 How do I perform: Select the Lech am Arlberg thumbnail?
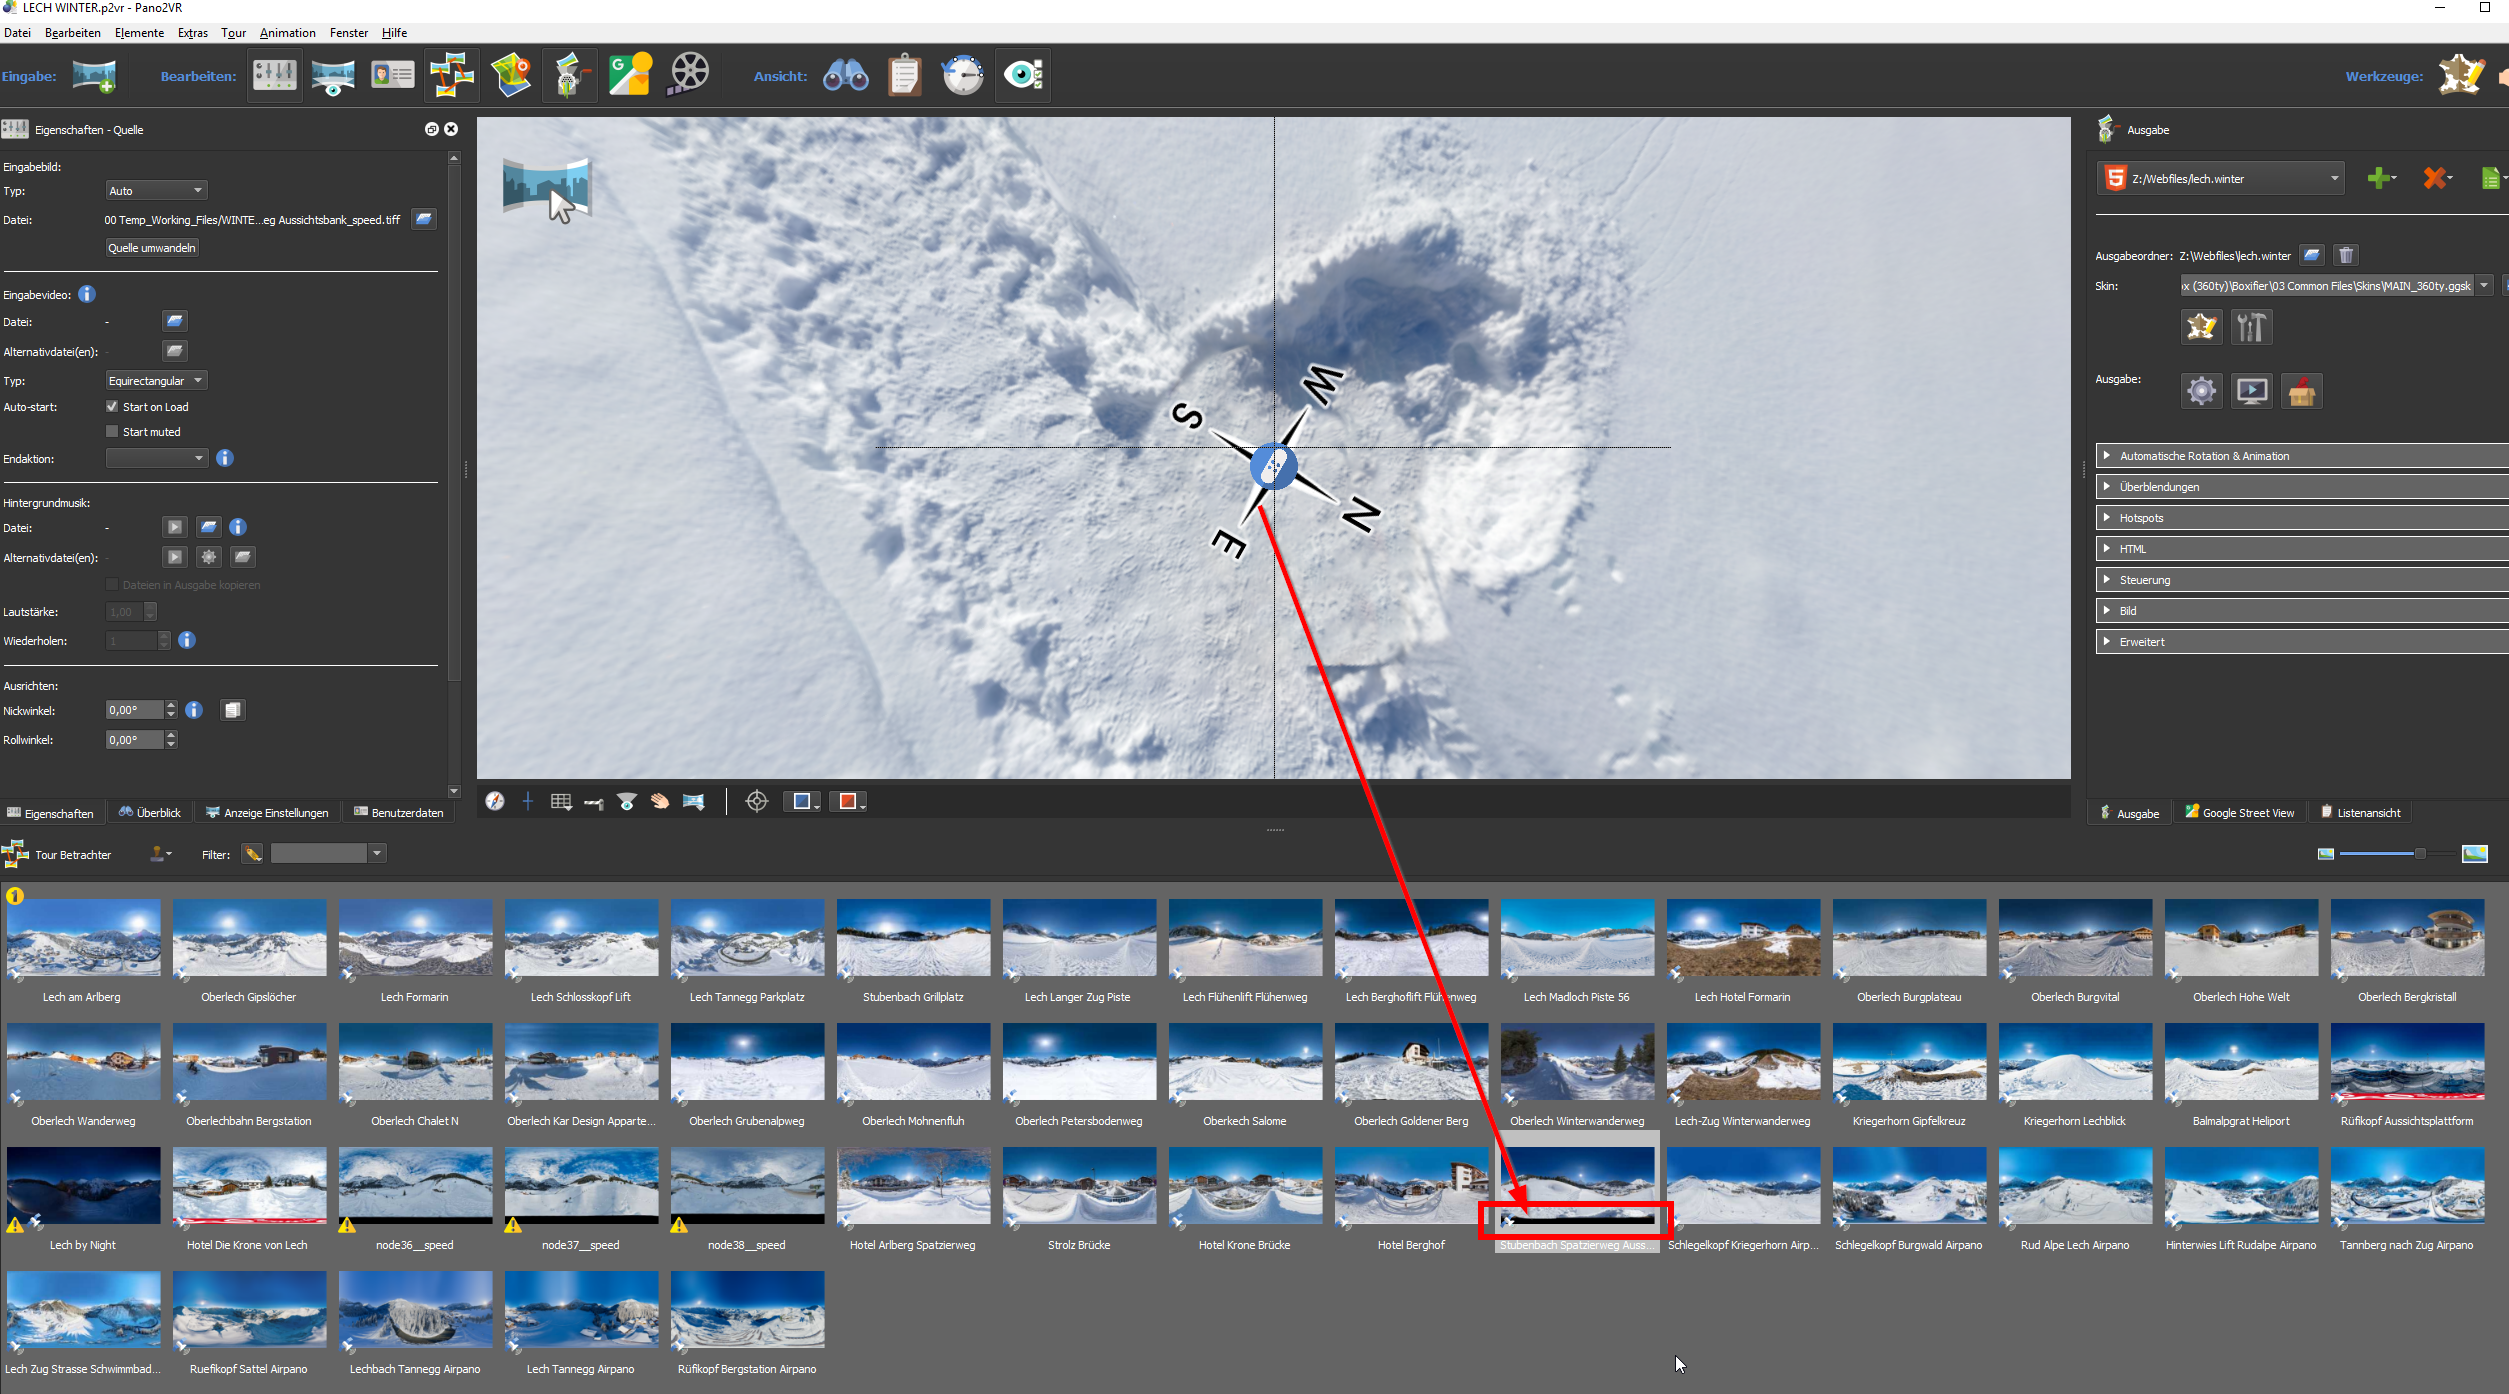pos(83,937)
